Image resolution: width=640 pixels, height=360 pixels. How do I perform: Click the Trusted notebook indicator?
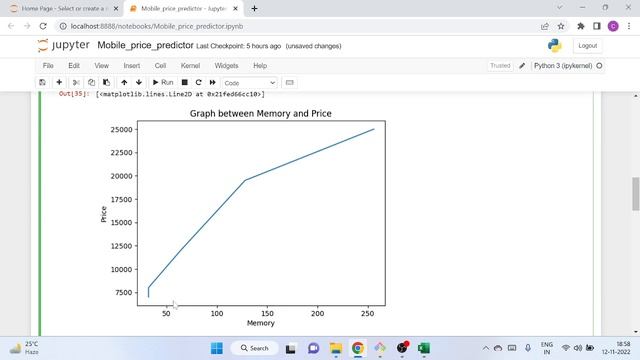(x=500, y=66)
